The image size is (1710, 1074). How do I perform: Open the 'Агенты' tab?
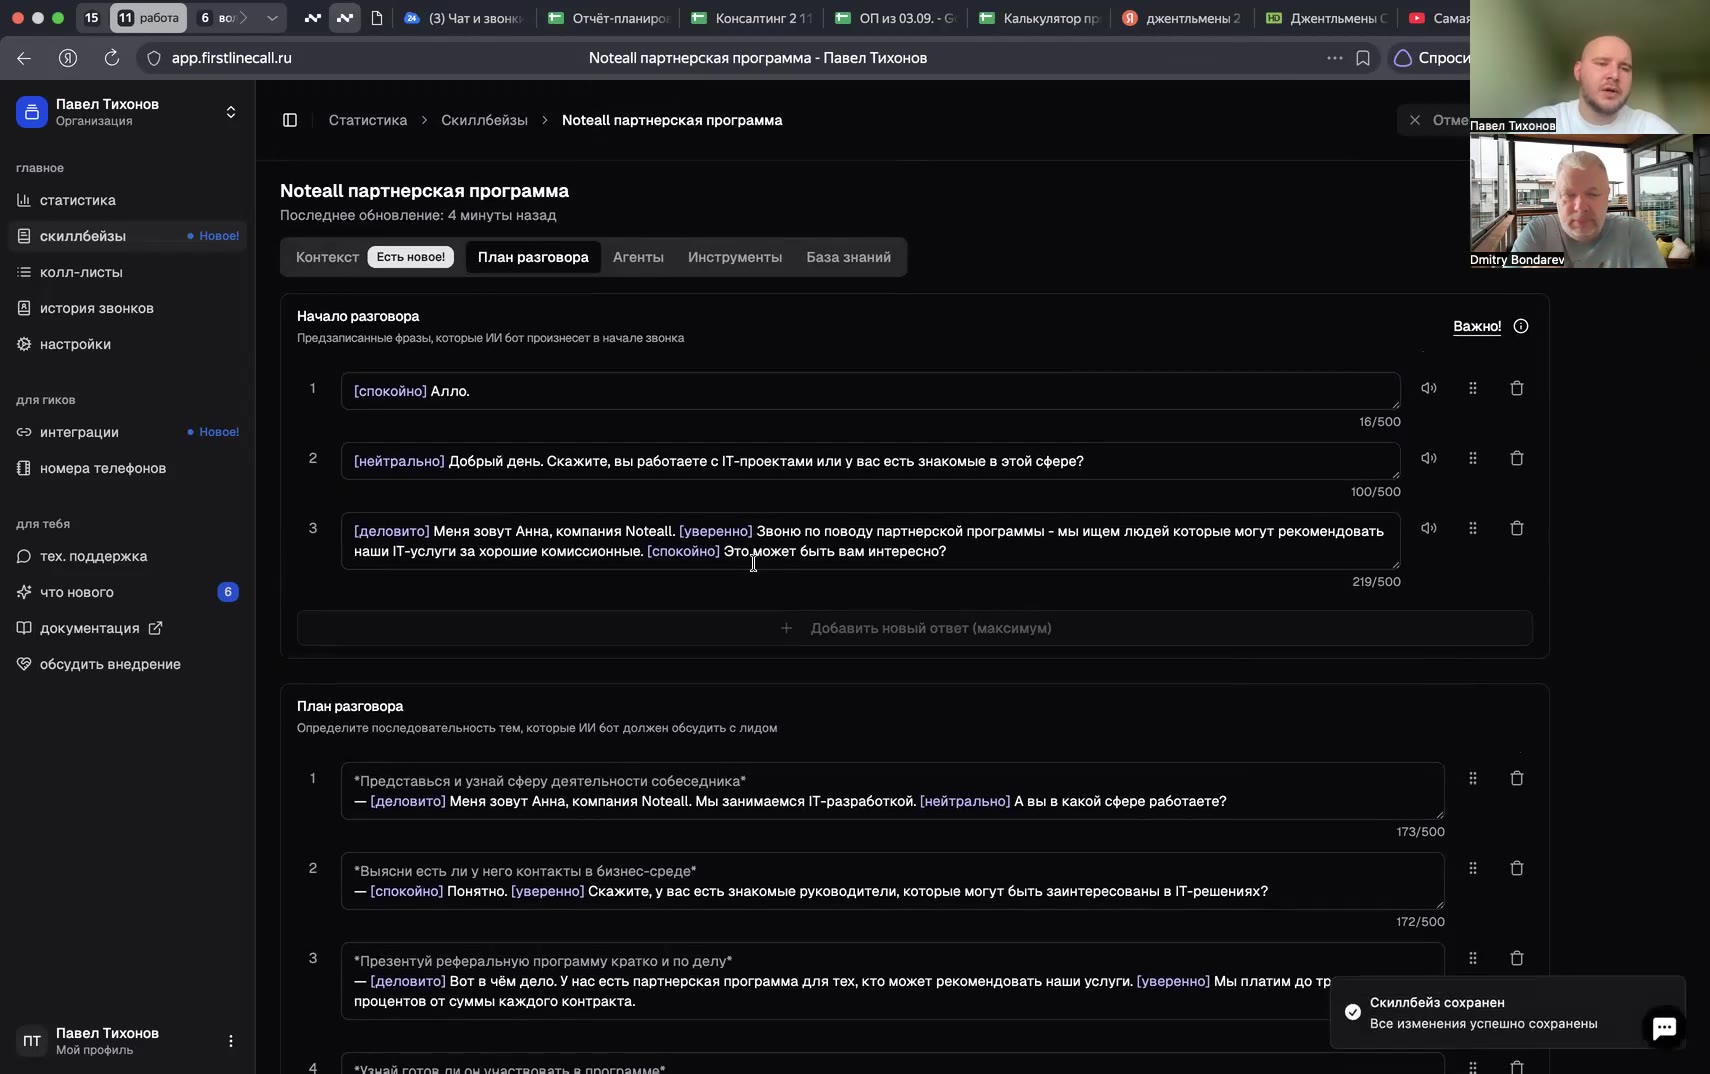click(x=638, y=257)
